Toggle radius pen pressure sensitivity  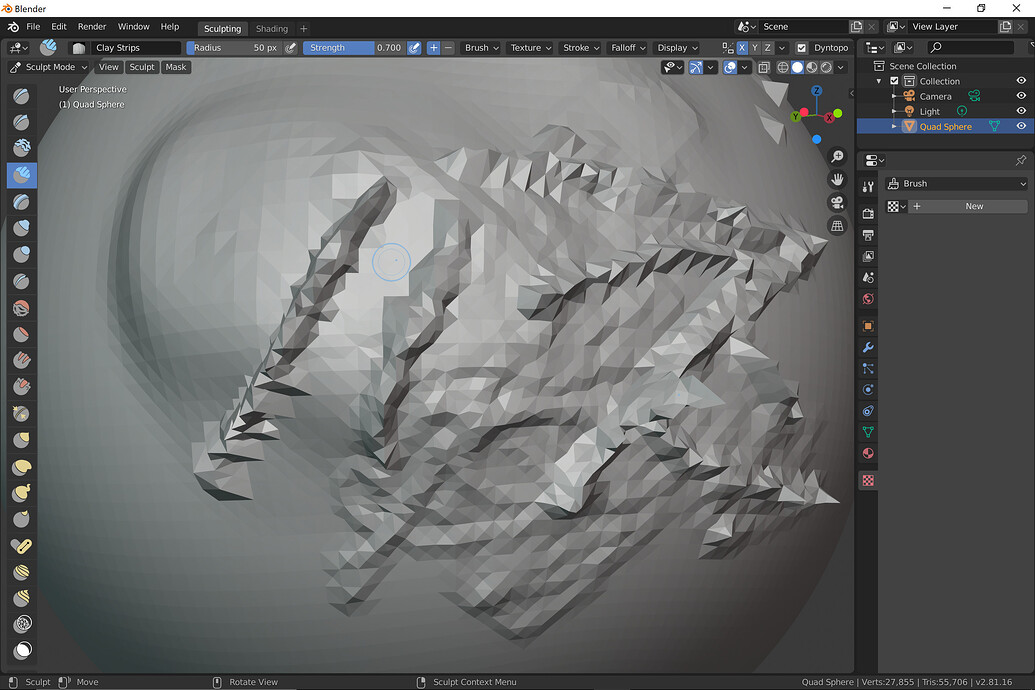(290, 48)
